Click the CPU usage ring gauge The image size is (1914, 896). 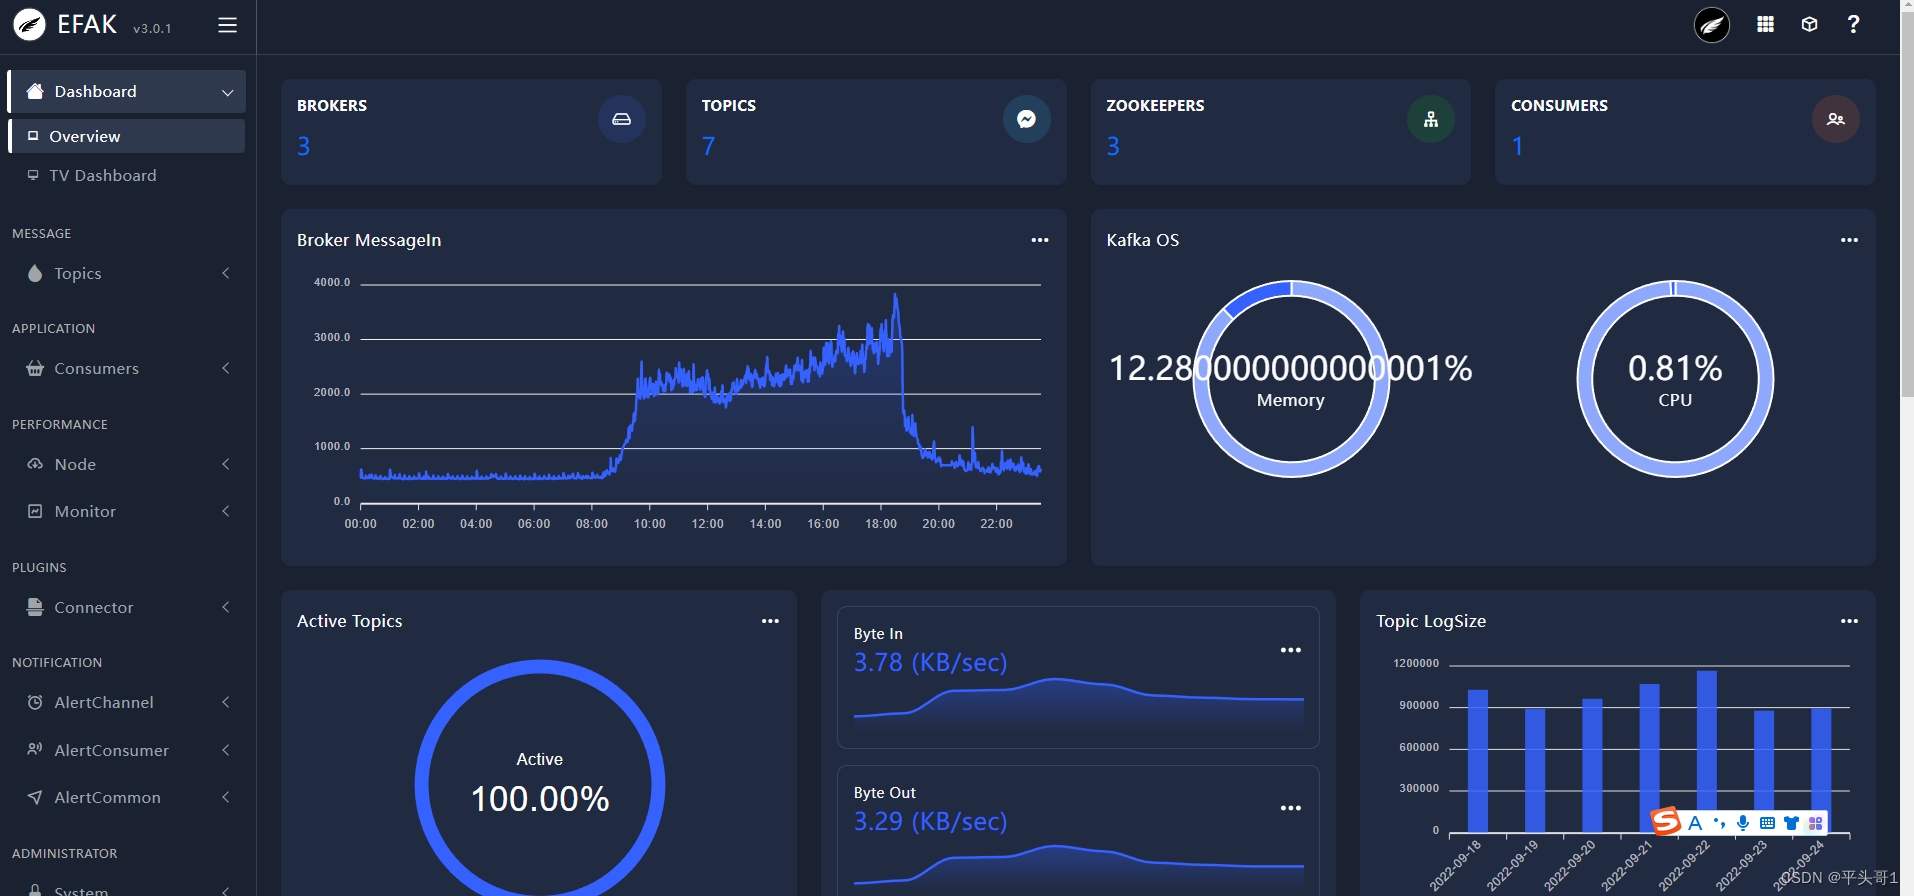[1675, 379]
